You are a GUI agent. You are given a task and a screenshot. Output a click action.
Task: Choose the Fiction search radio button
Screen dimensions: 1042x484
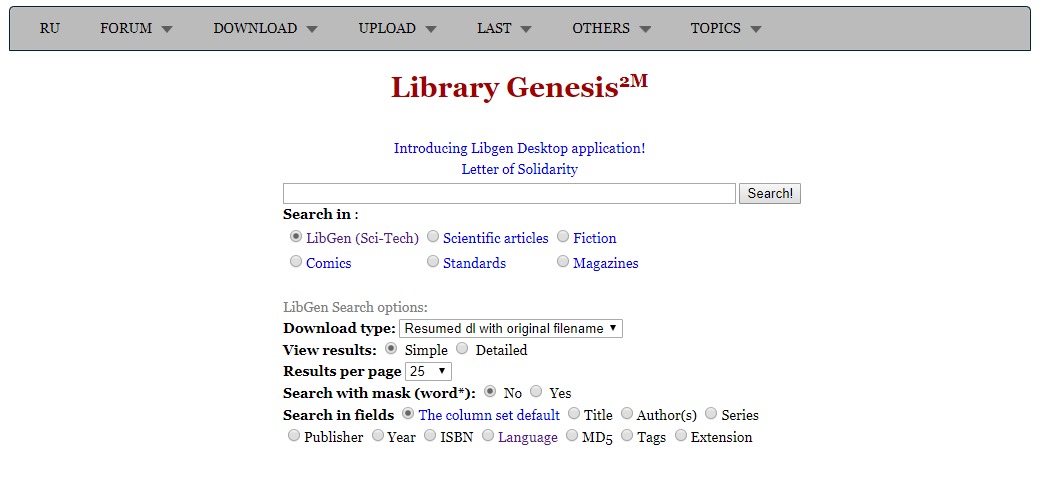563,236
